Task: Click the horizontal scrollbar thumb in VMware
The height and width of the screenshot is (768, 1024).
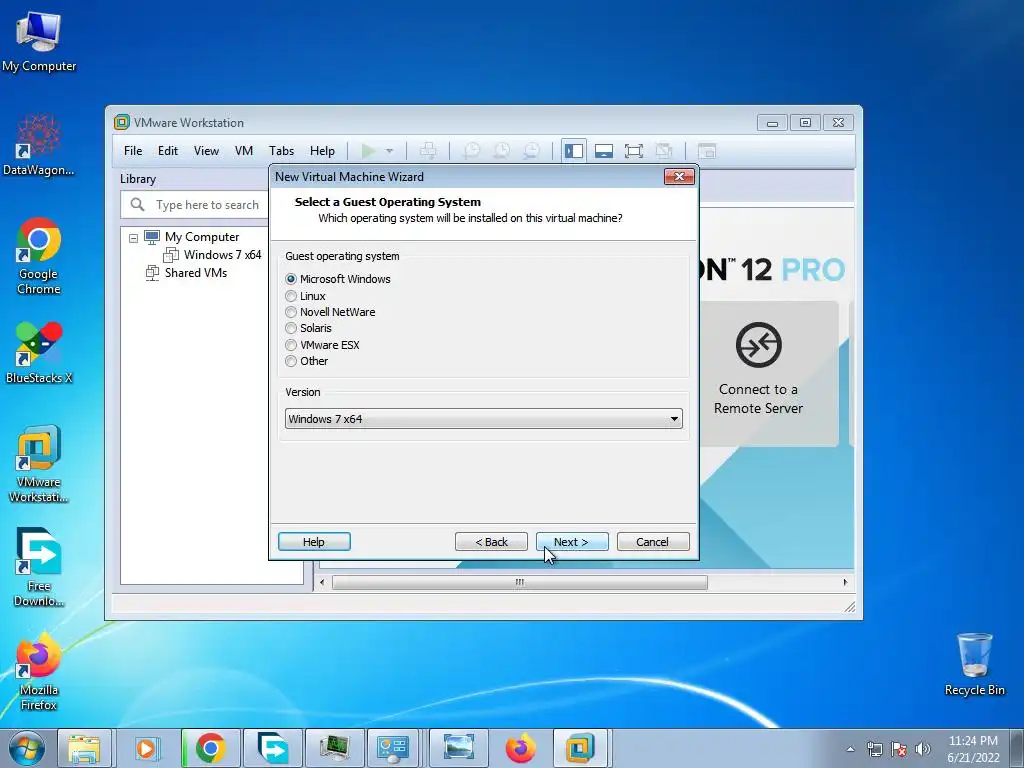Action: pos(520,582)
